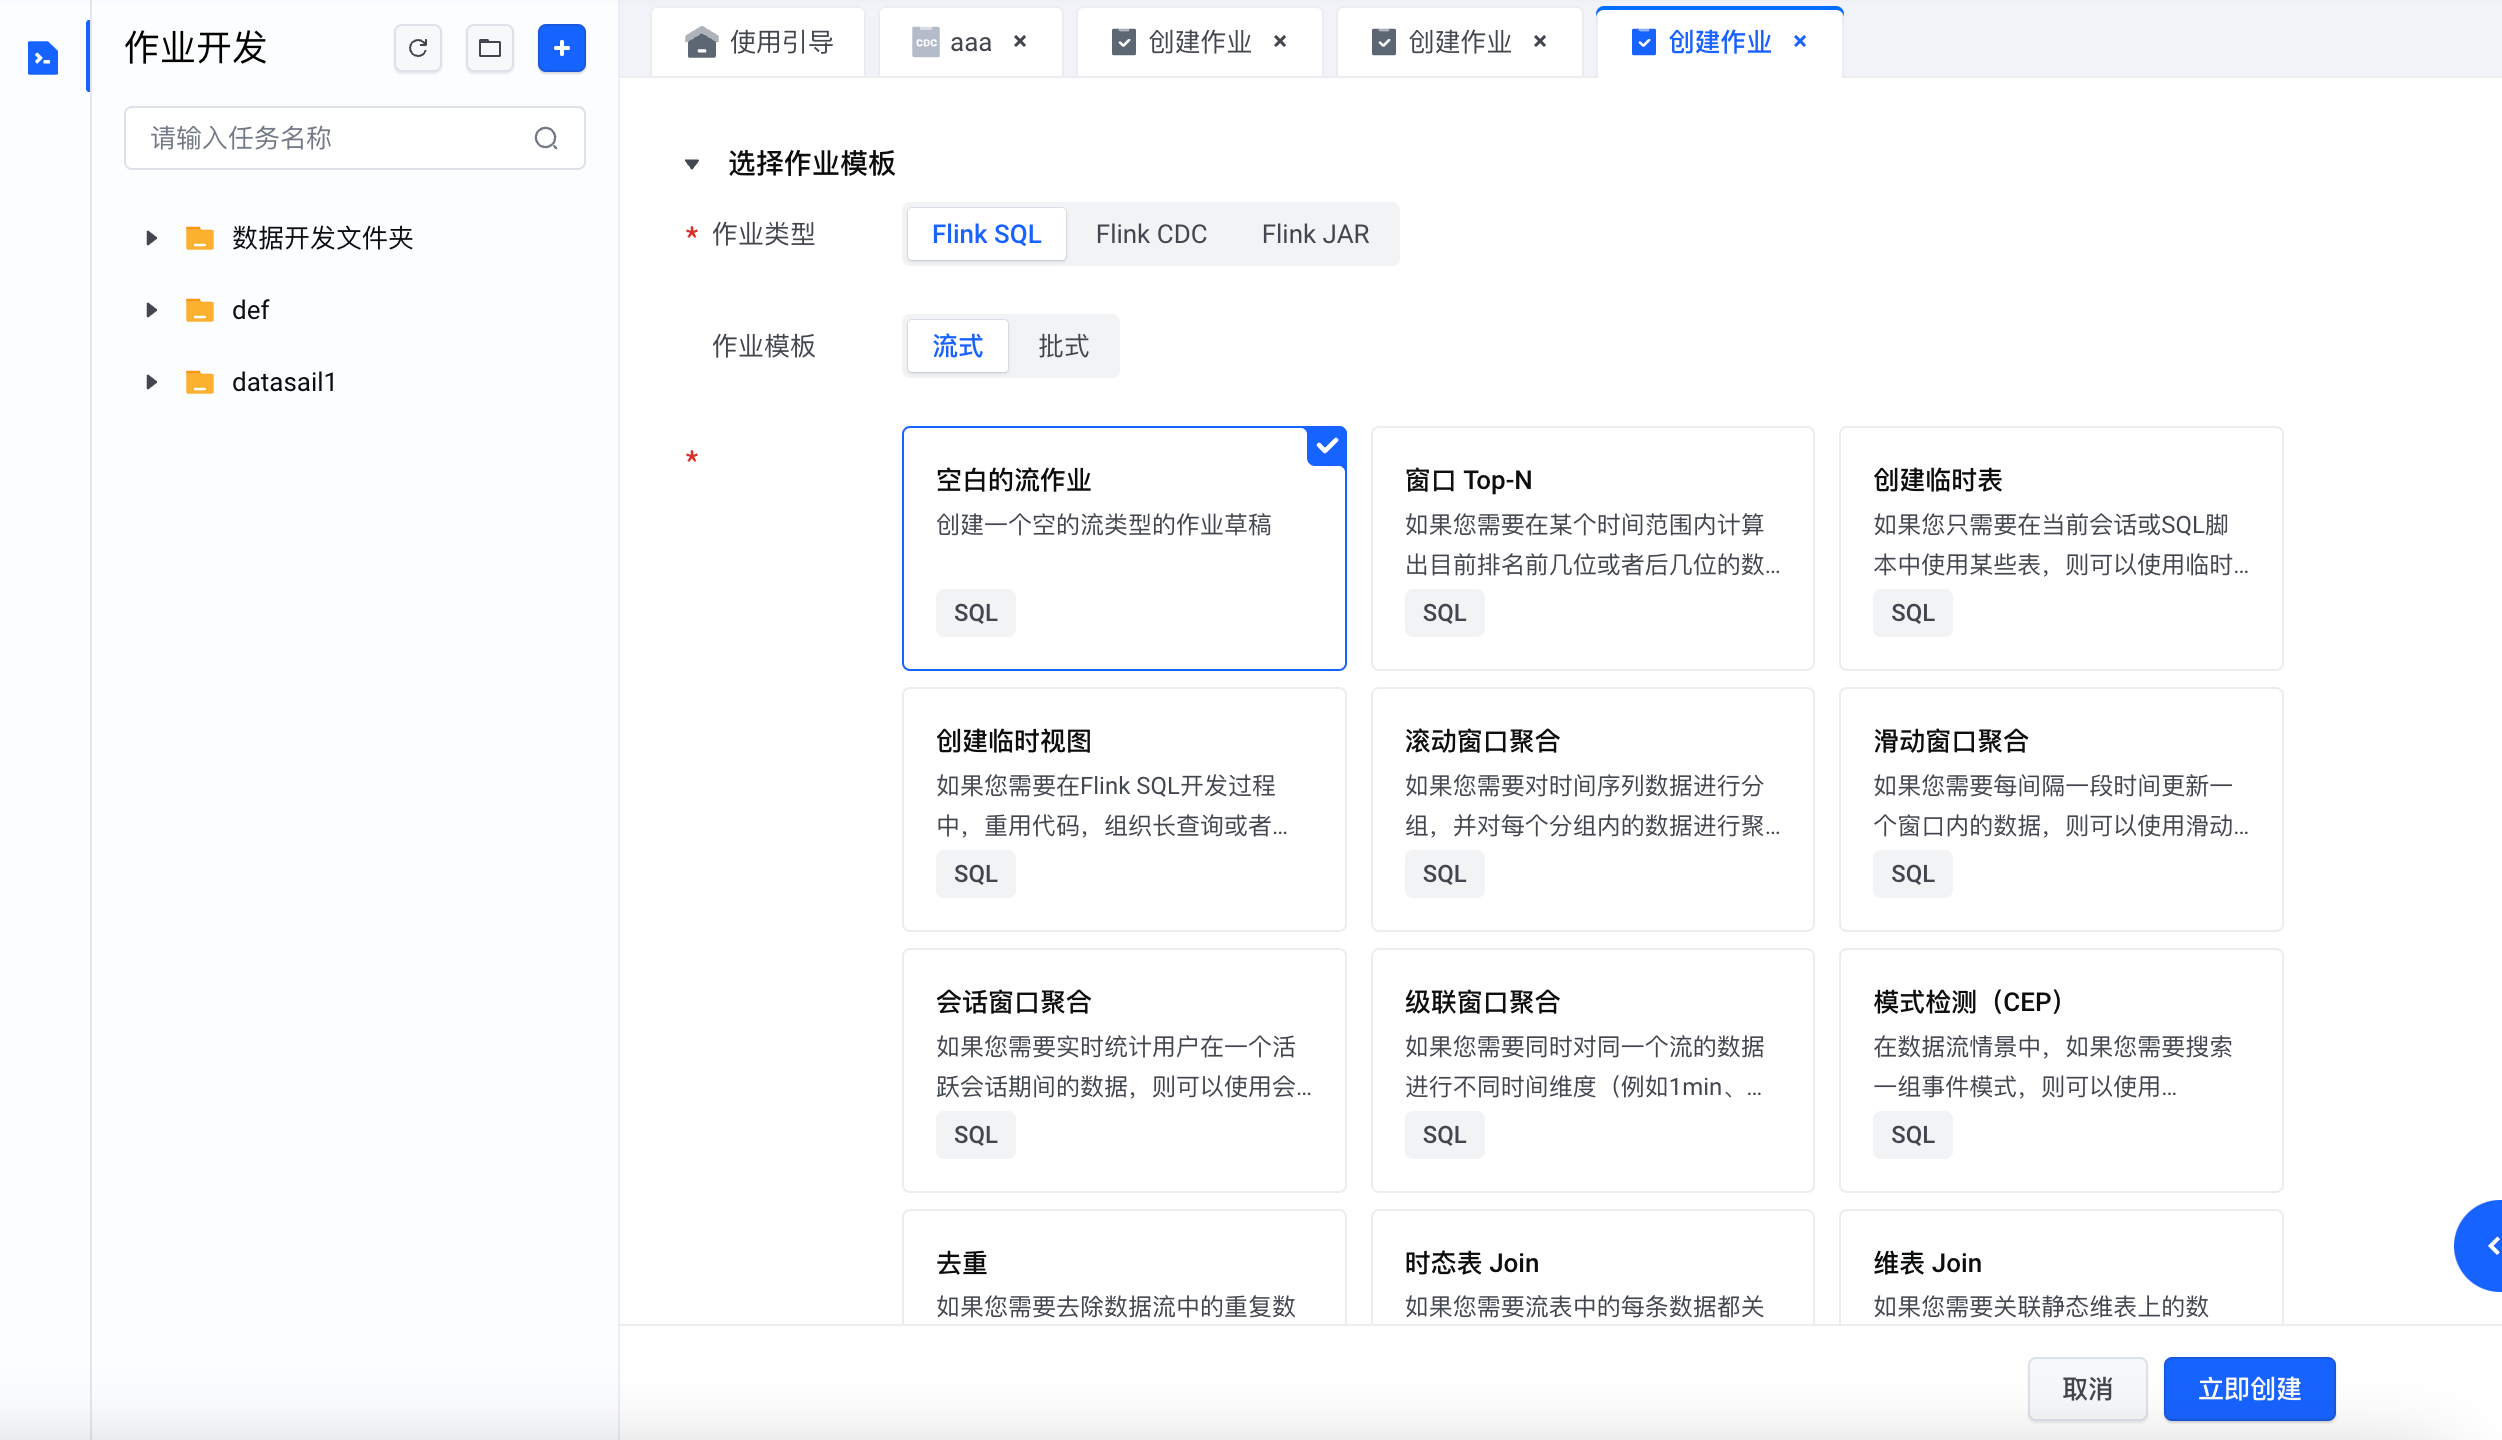Click the def folder icon
This screenshot has height=1440, width=2502.
(x=200, y=310)
